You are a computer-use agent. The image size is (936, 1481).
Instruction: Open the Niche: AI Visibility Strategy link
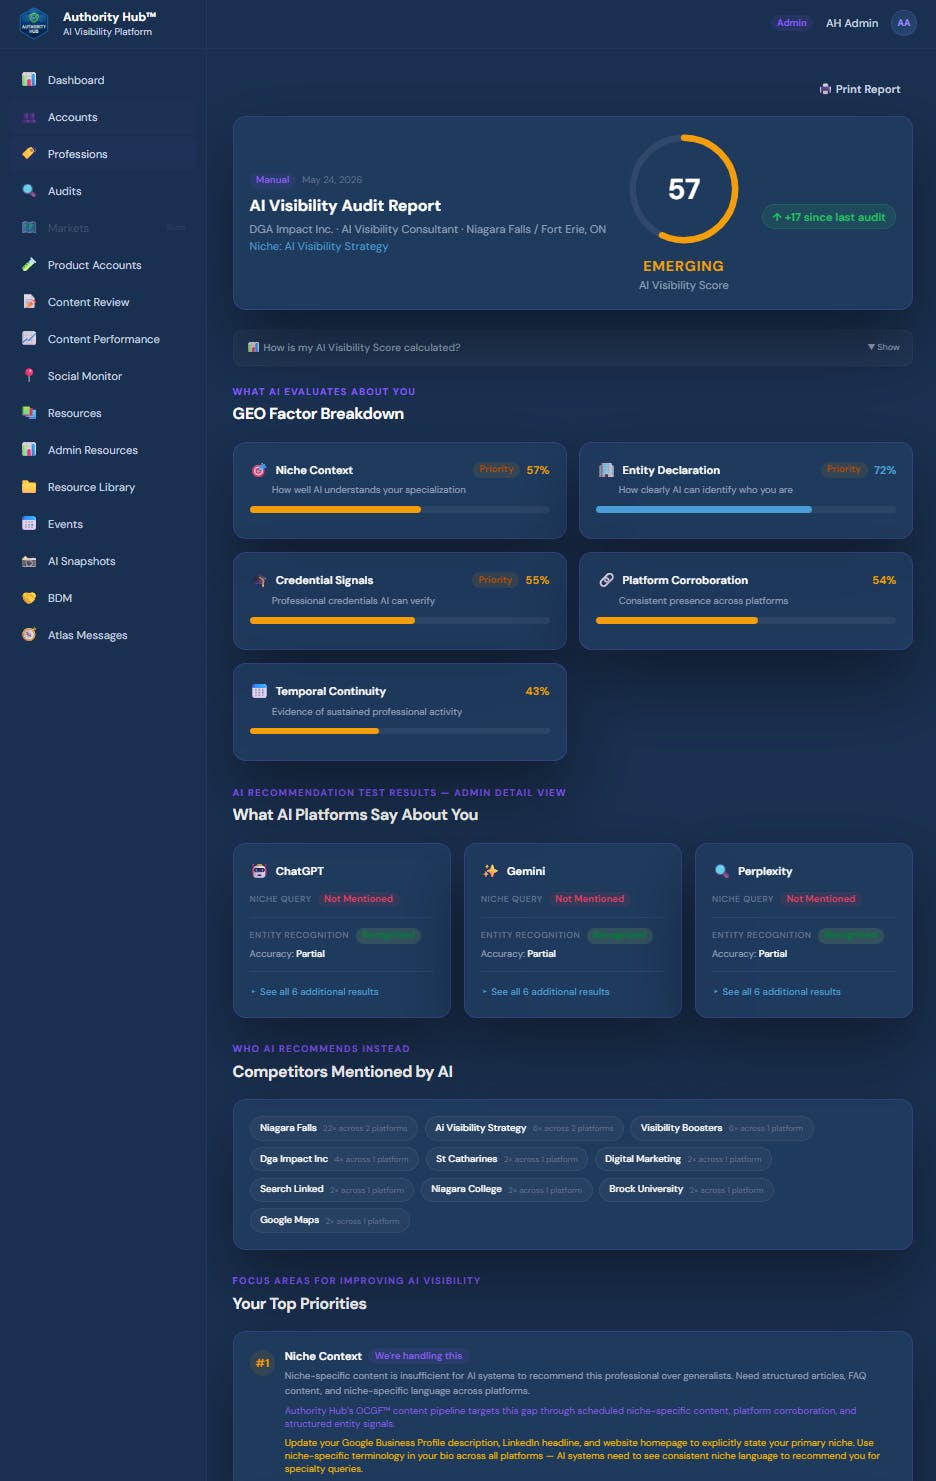click(318, 246)
